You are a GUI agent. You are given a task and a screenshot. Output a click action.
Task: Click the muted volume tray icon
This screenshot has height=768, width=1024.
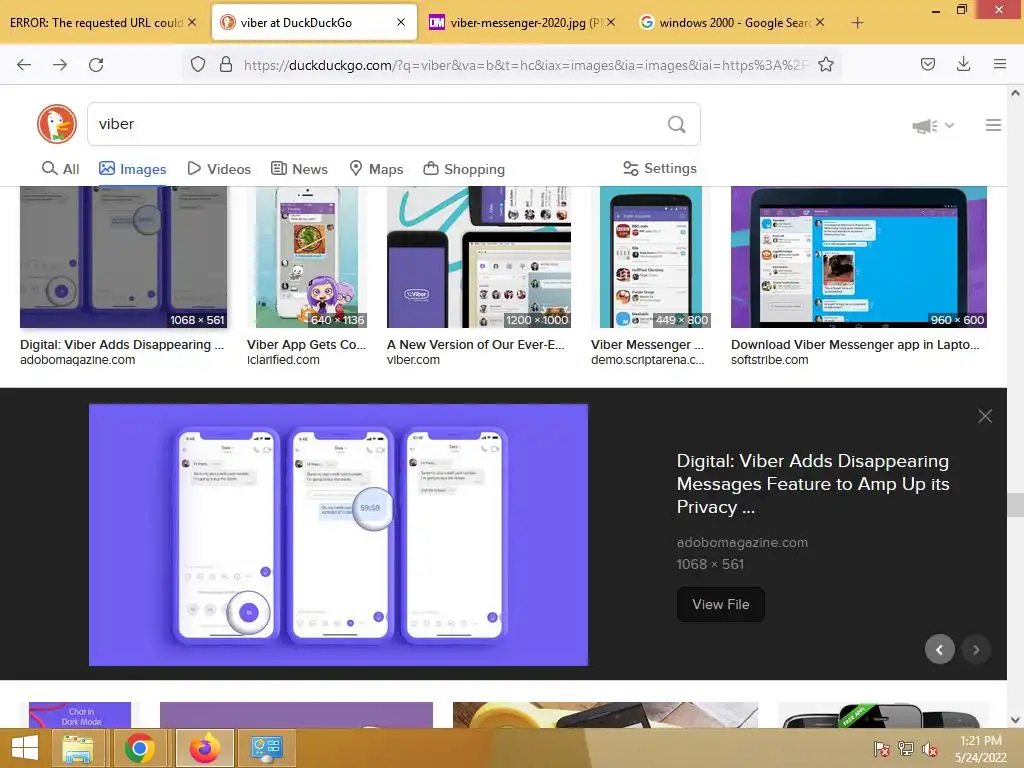(x=930, y=749)
